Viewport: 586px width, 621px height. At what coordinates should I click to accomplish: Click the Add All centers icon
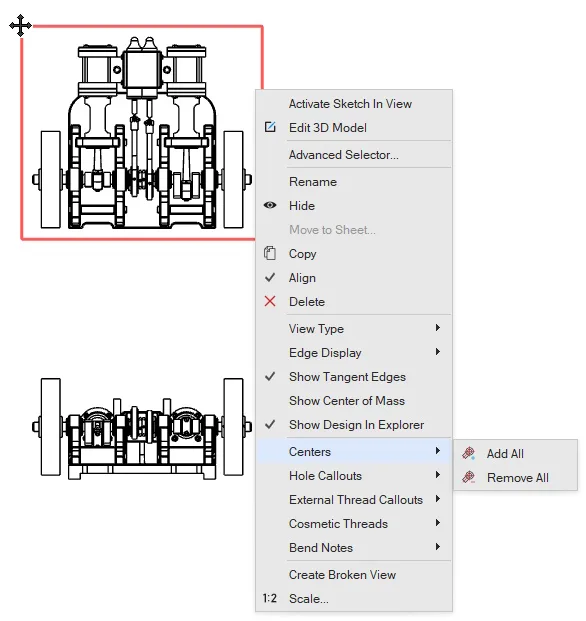point(469,453)
